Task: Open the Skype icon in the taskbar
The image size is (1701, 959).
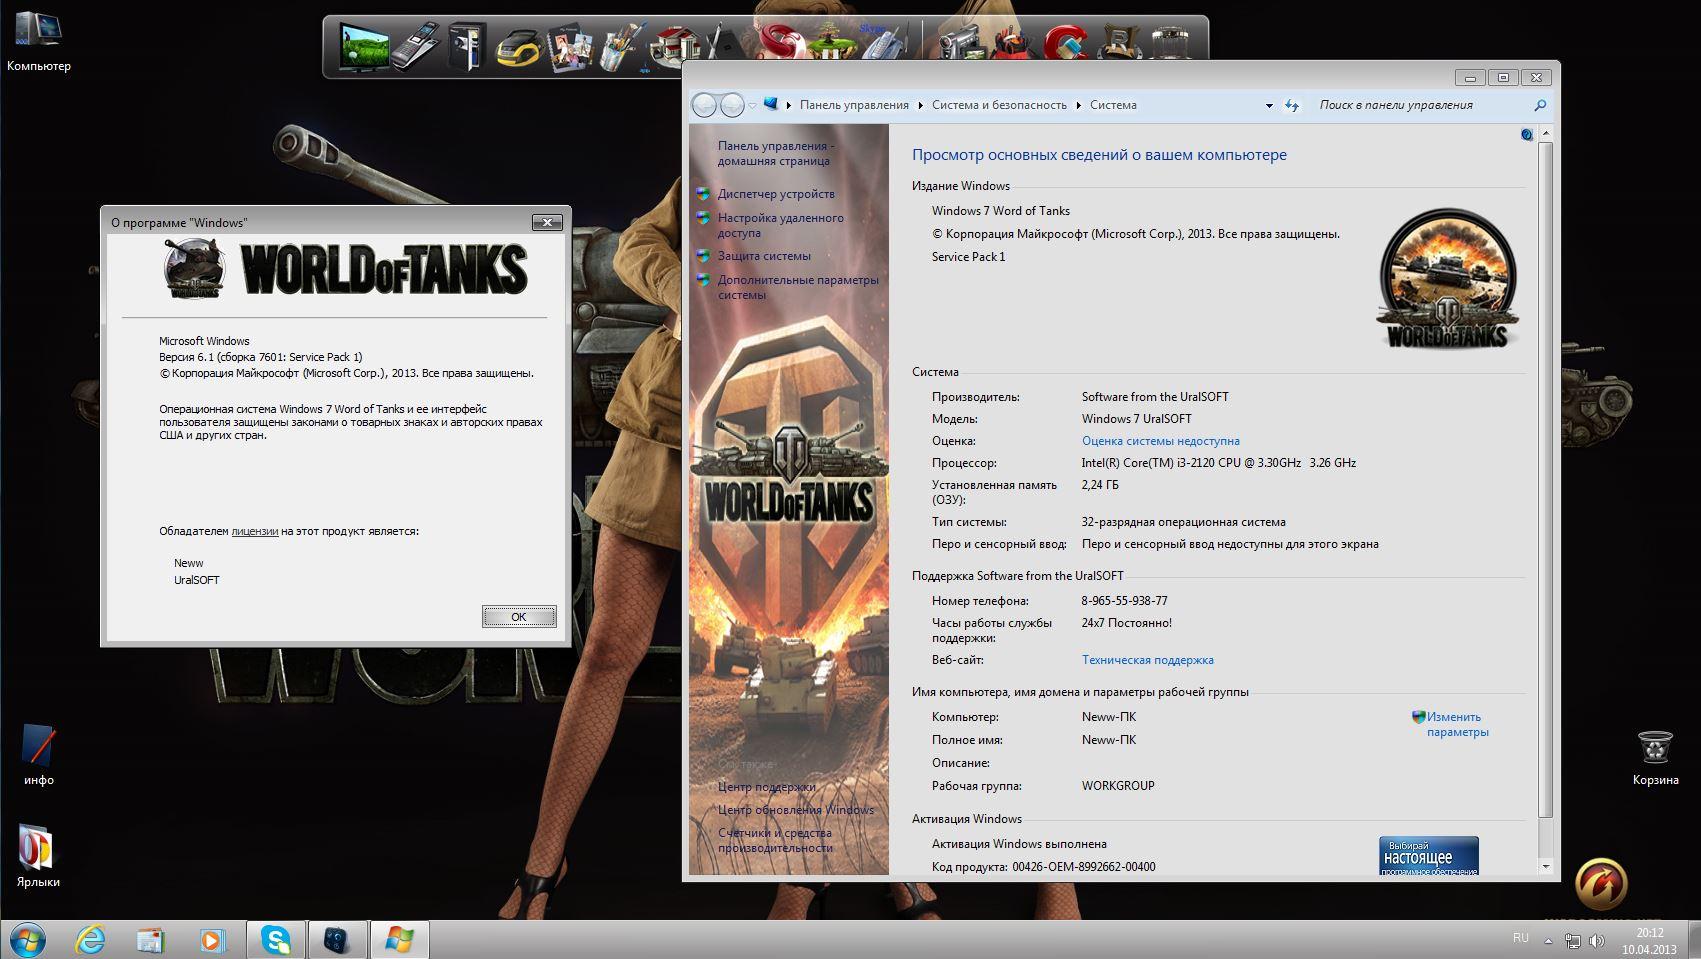Action: point(275,940)
